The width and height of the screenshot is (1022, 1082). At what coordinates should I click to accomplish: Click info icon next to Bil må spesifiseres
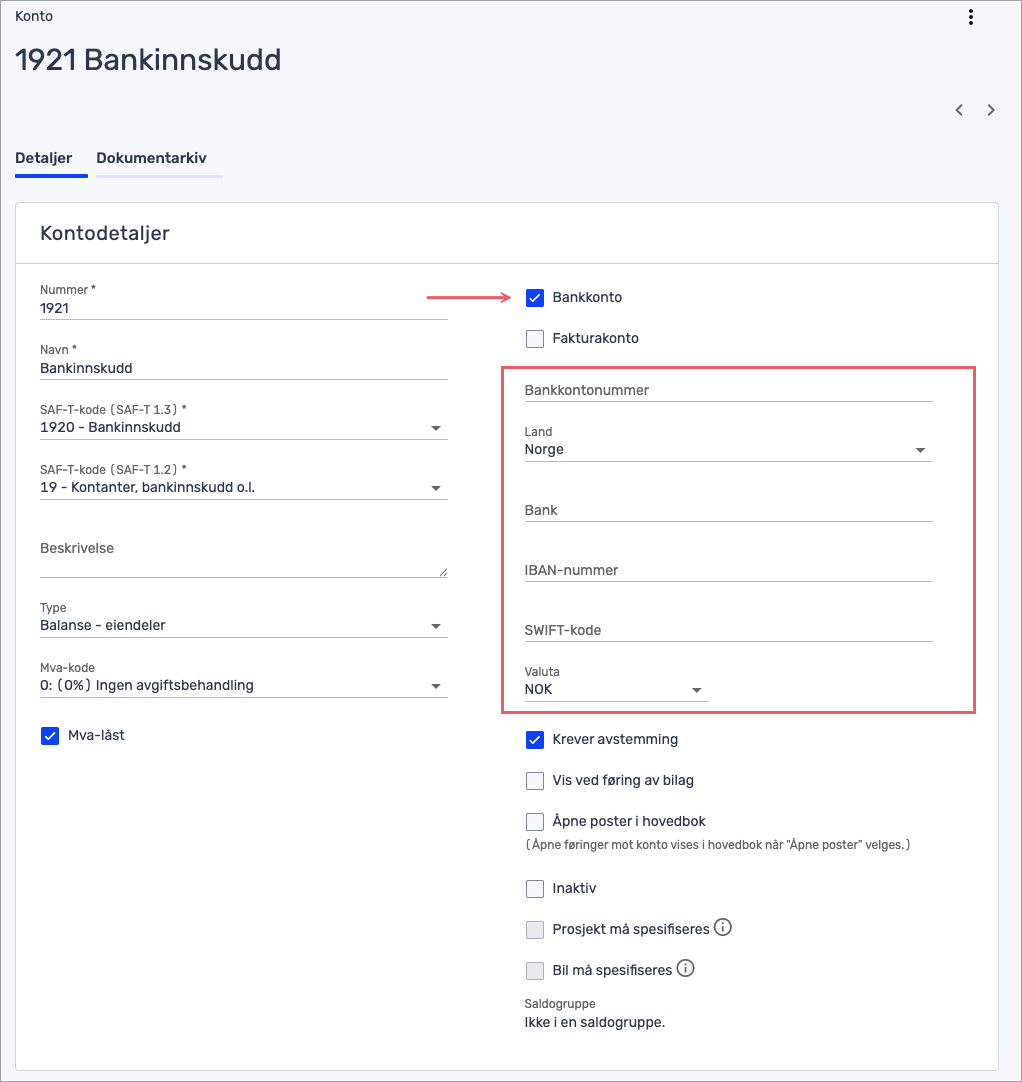coord(686,969)
